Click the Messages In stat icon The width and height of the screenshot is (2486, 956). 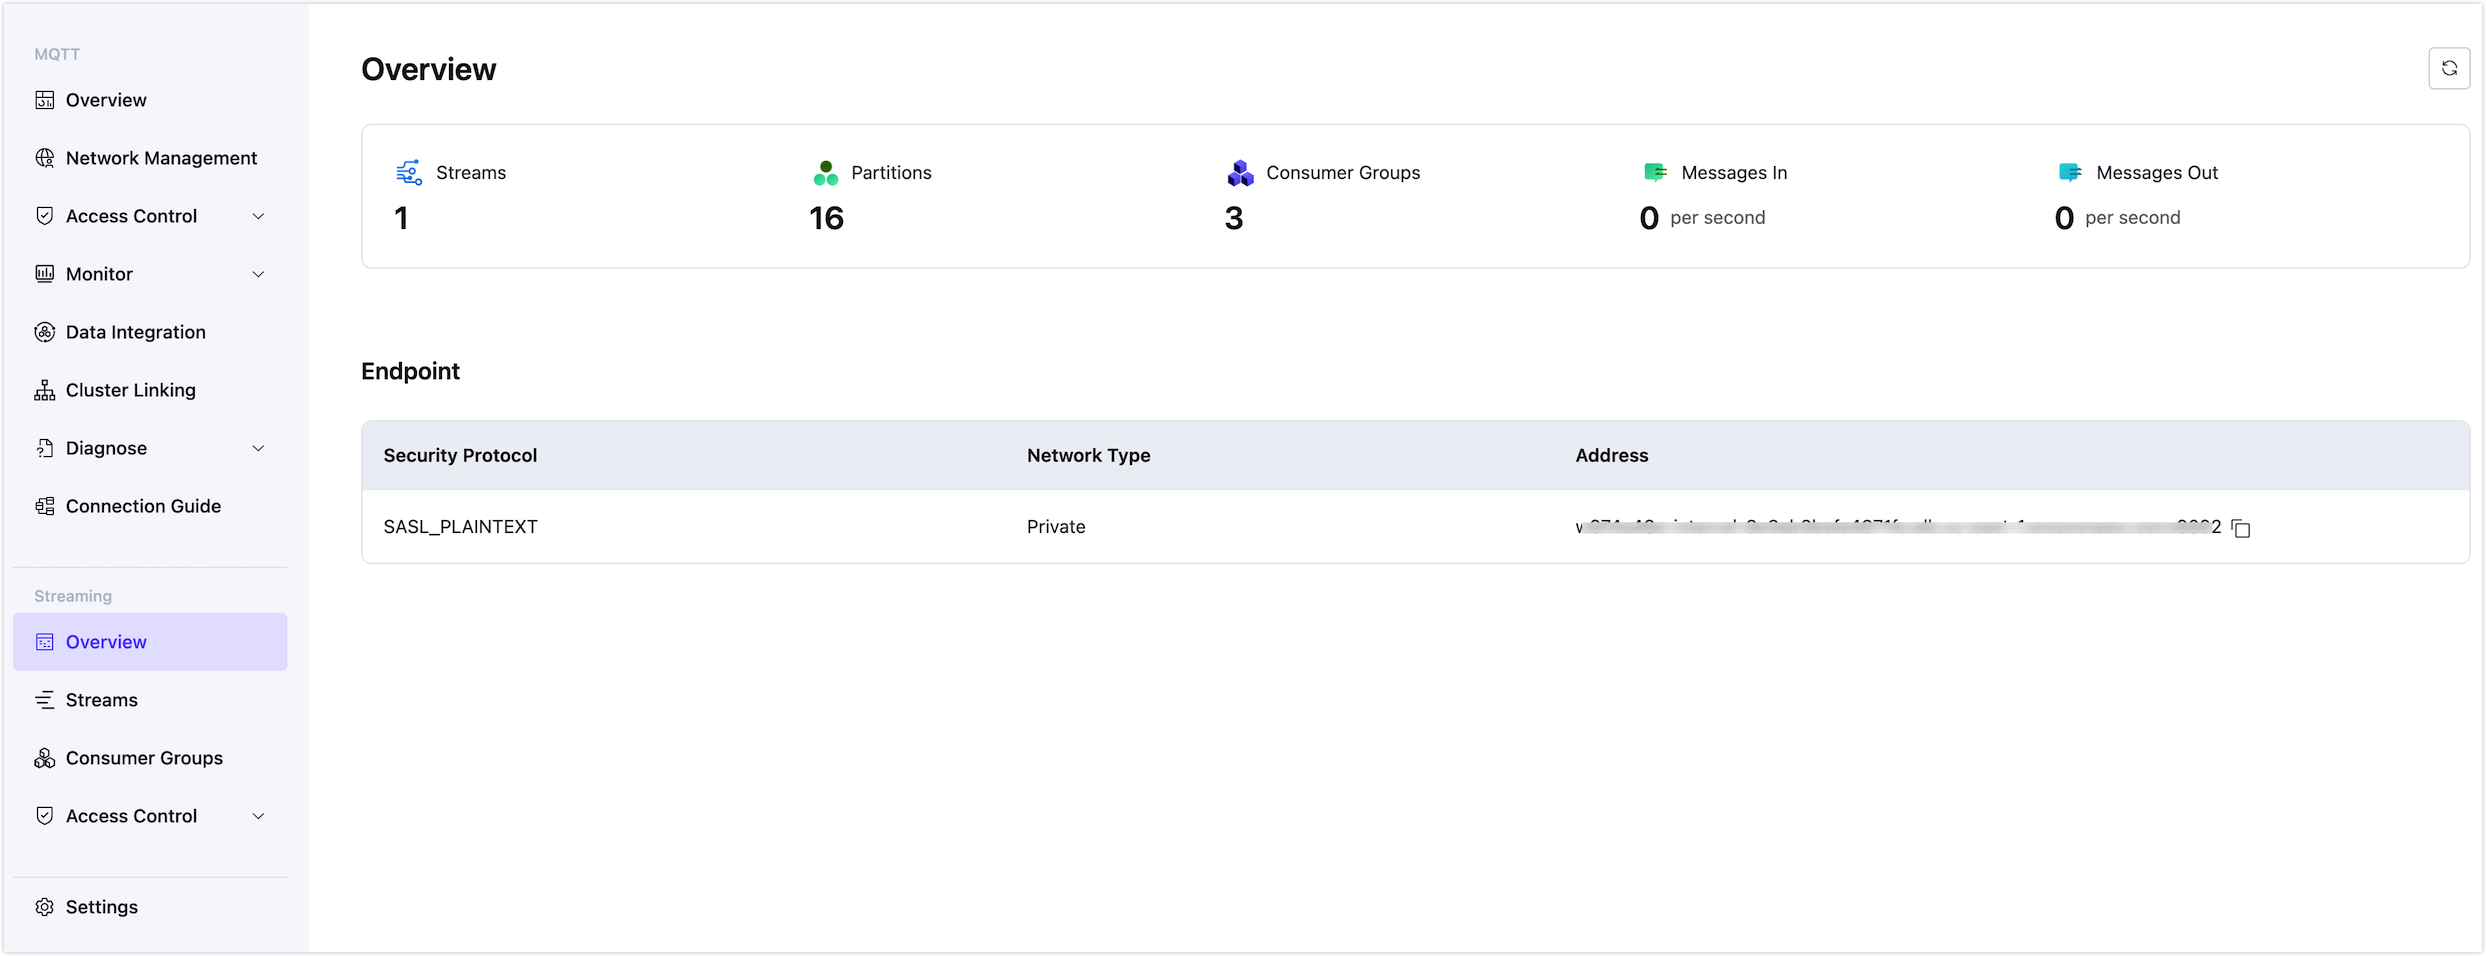coord(1655,173)
